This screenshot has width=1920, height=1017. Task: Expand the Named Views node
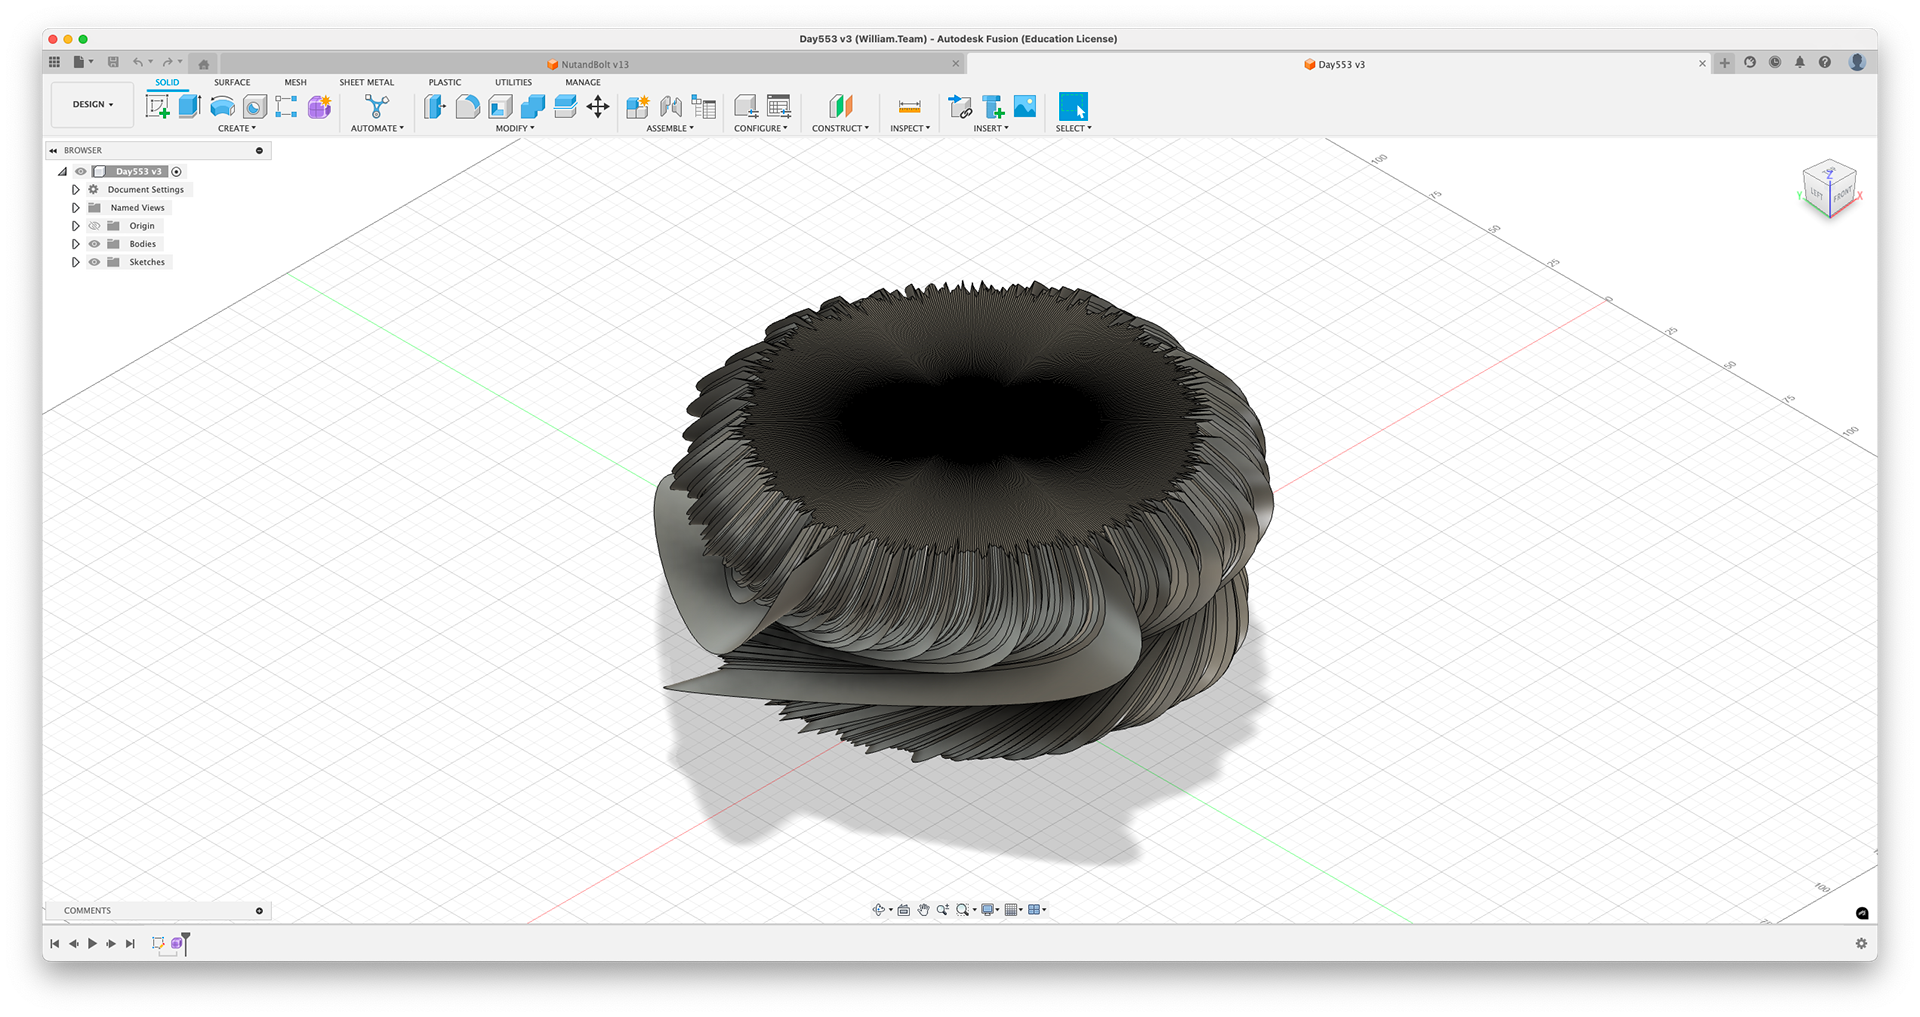[x=75, y=208]
